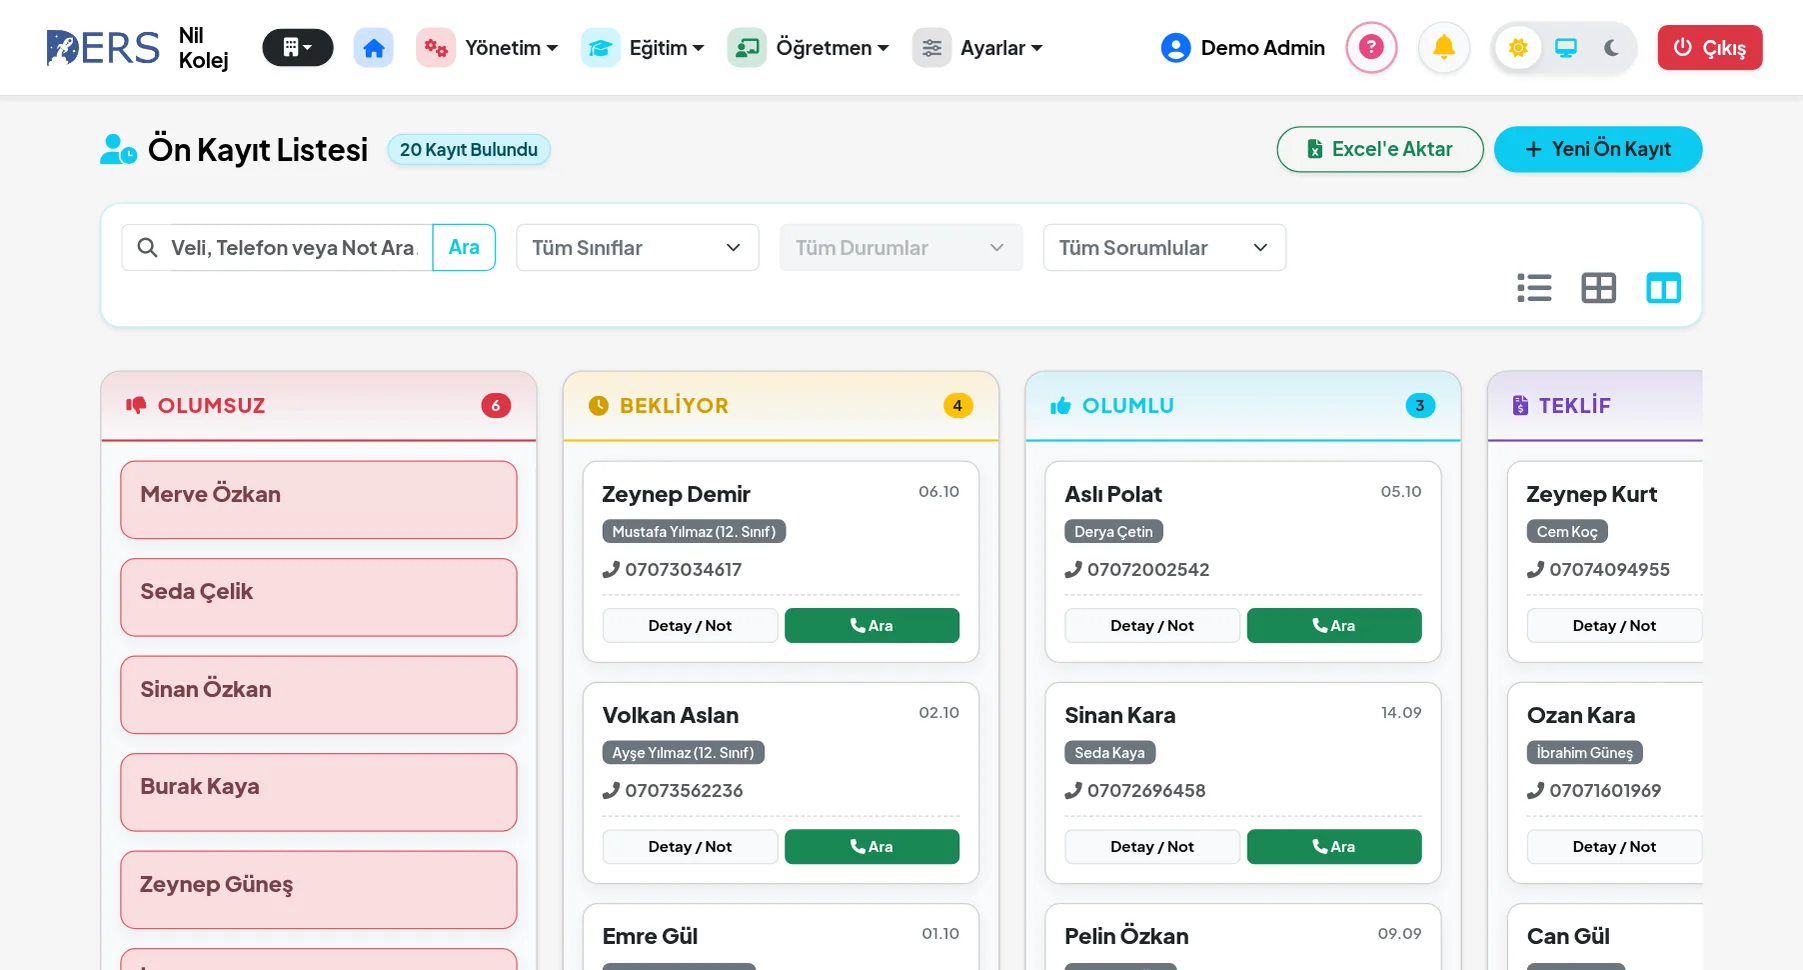Click the 20 Kayıt Bulundu badge
Viewport: 1803px width, 970px height.
[x=468, y=149]
